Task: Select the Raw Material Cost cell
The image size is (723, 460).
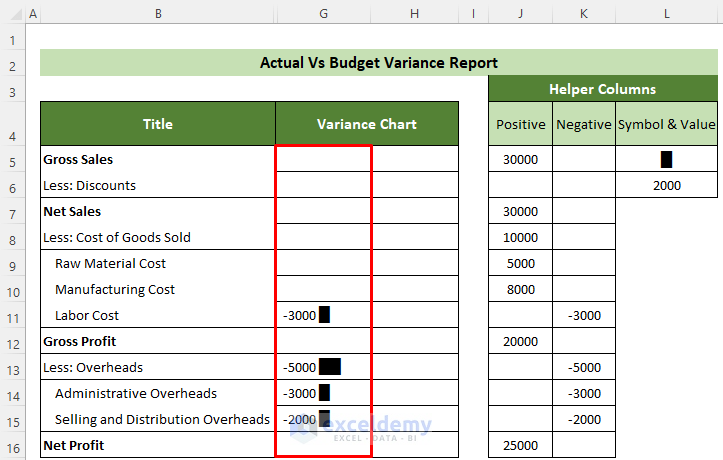Action: pos(158,263)
